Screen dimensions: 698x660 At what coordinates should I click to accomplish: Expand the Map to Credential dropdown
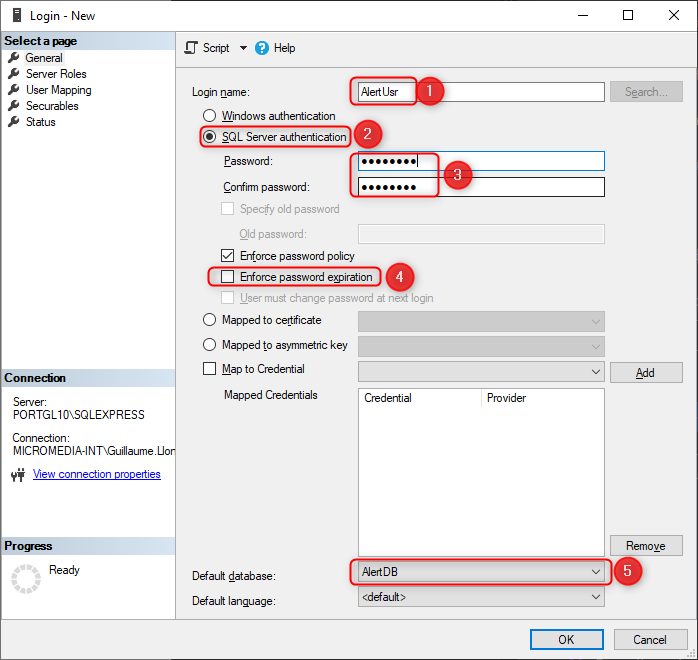click(x=596, y=372)
